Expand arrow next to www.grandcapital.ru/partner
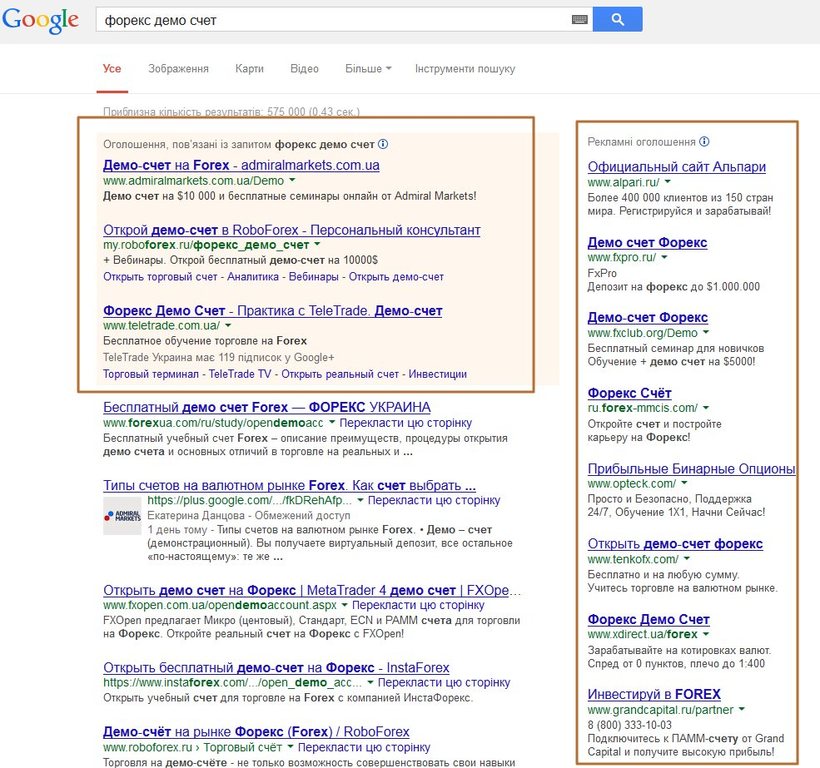This screenshot has width=820, height=768. (x=742, y=709)
